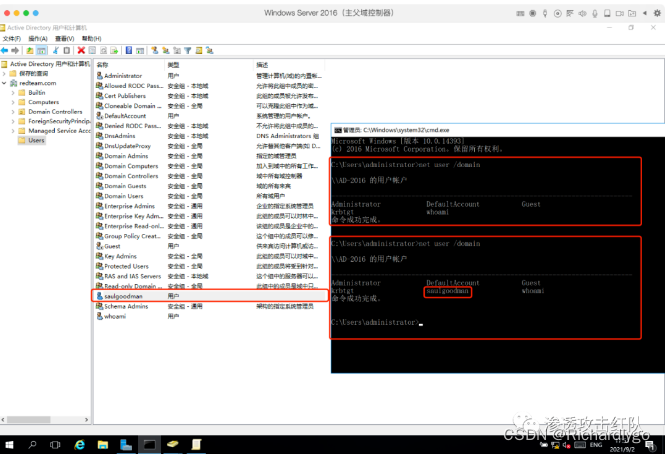The width and height of the screenshot is (666, 454).
Task: Select the Administrator user row
Action: [x=209, y=76]
